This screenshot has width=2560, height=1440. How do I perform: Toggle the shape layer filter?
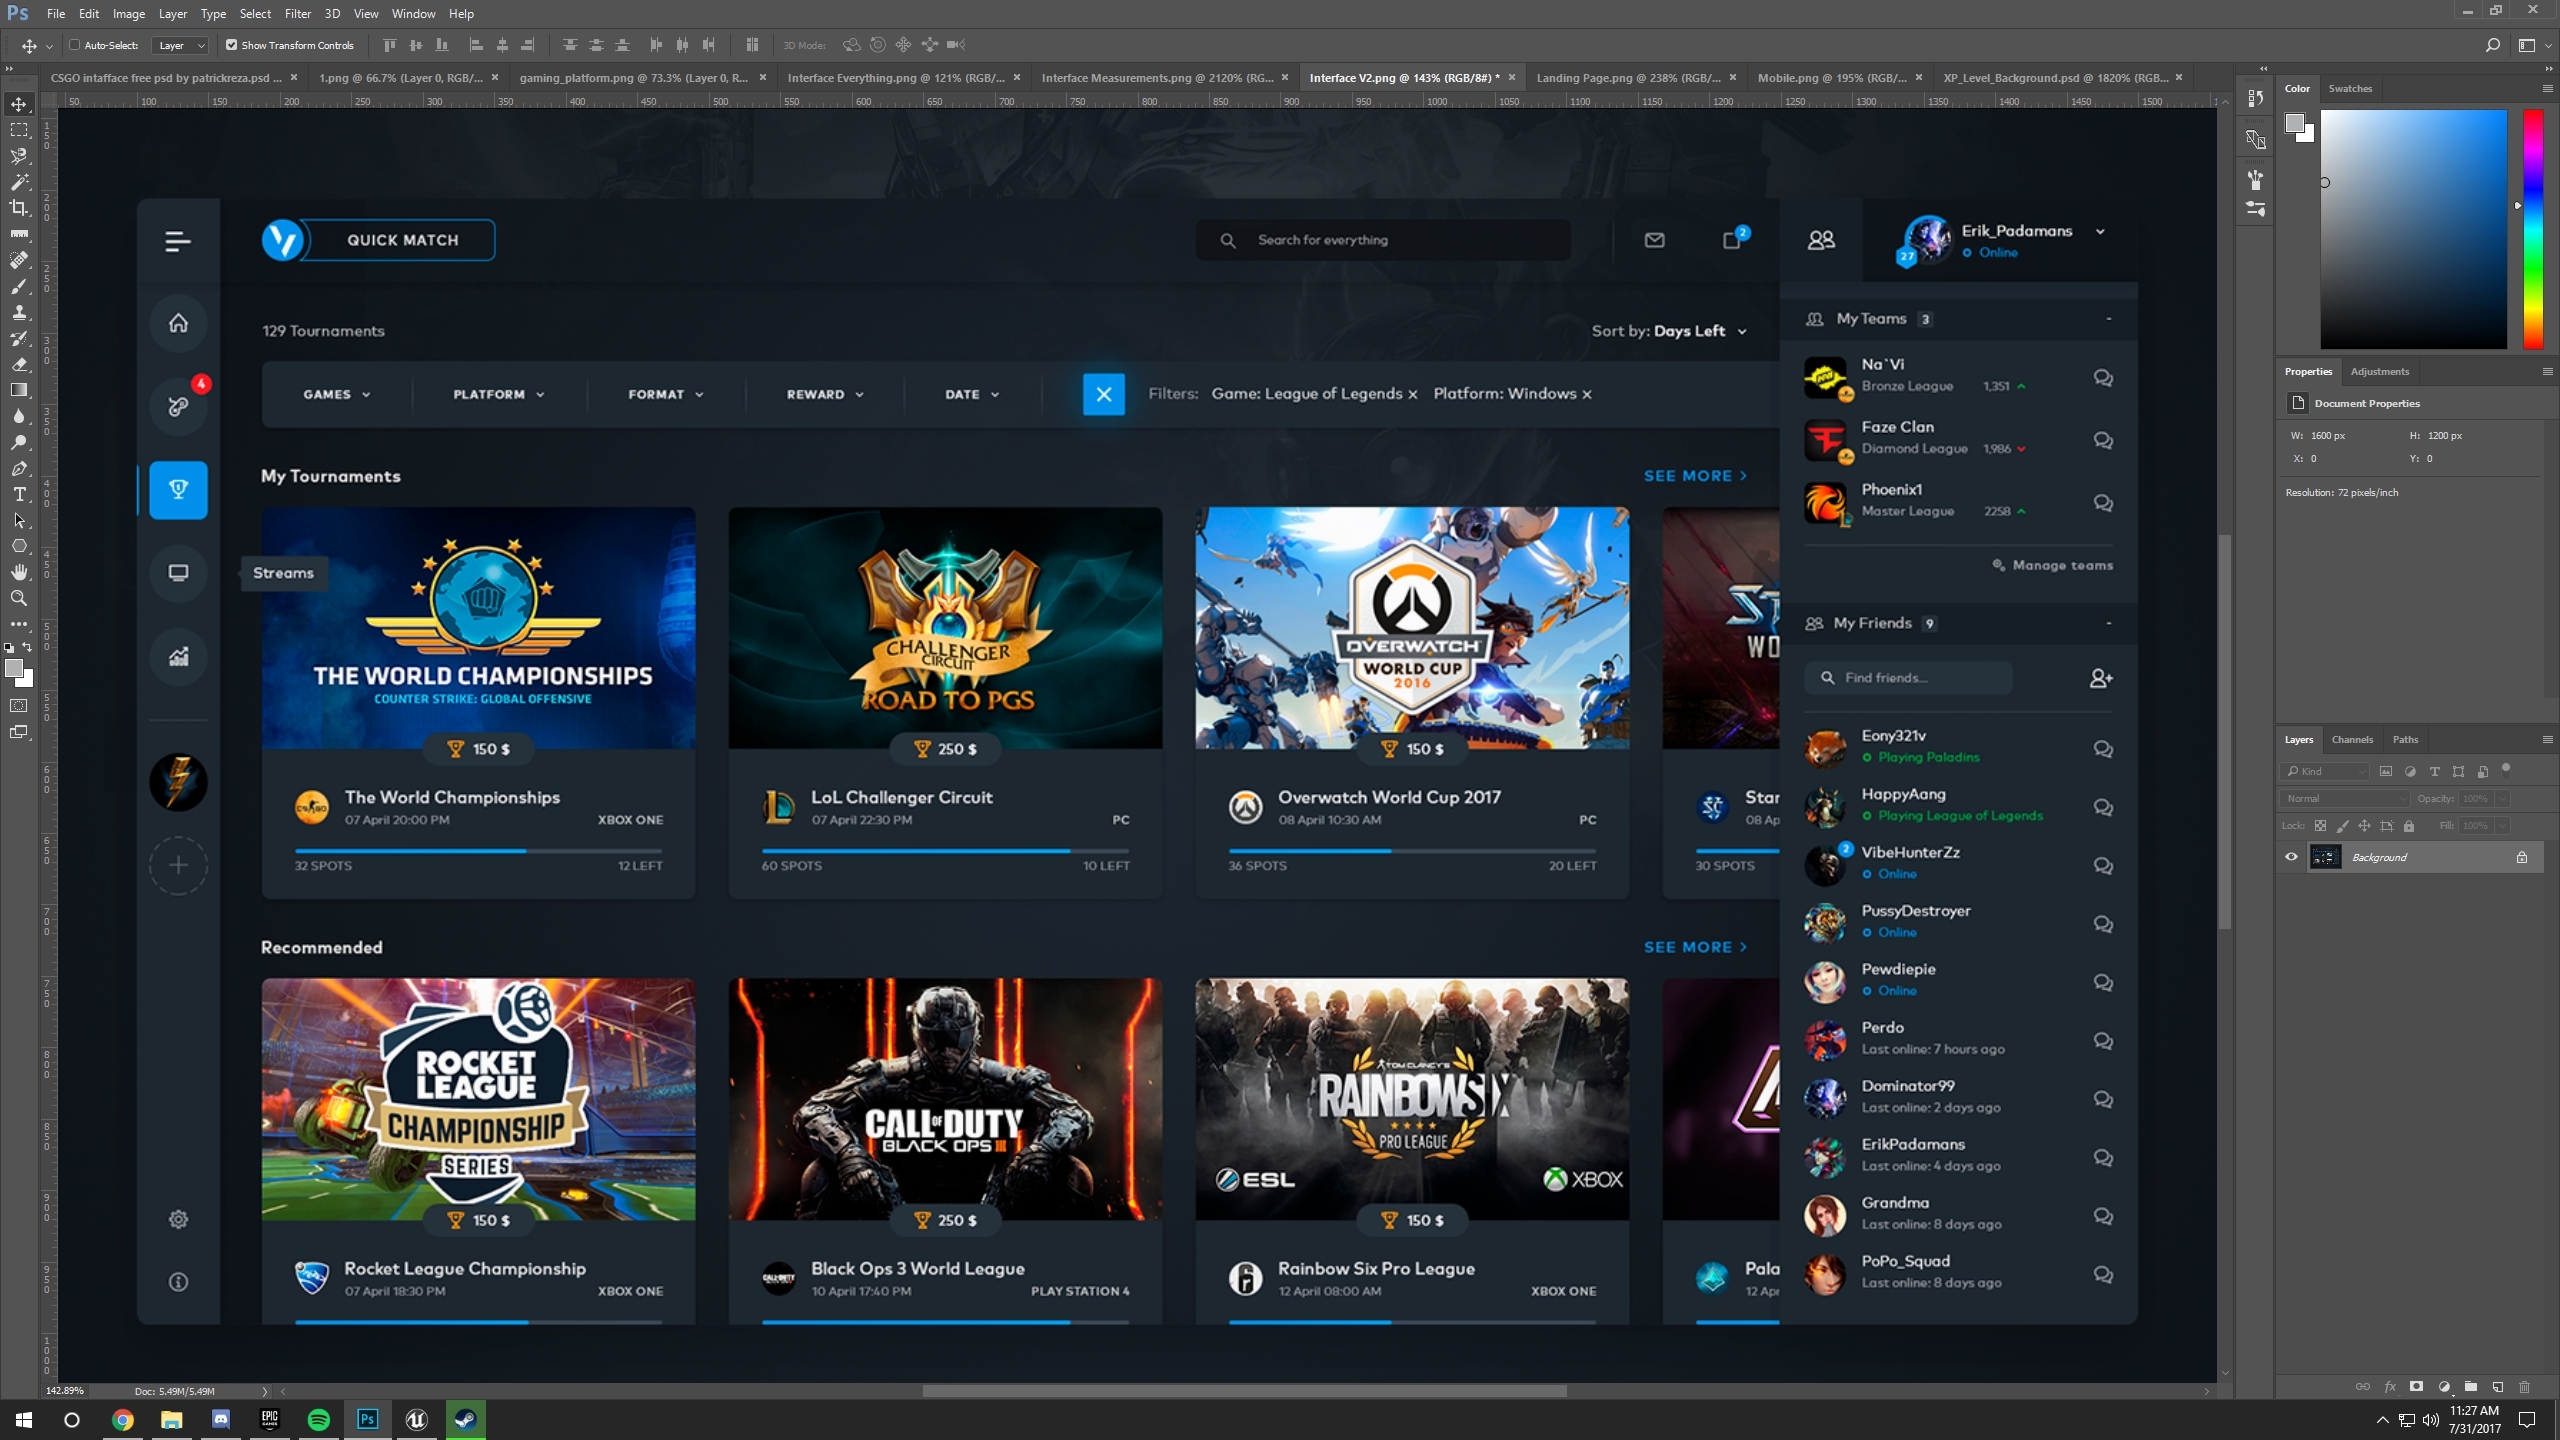click(2458, 771)
